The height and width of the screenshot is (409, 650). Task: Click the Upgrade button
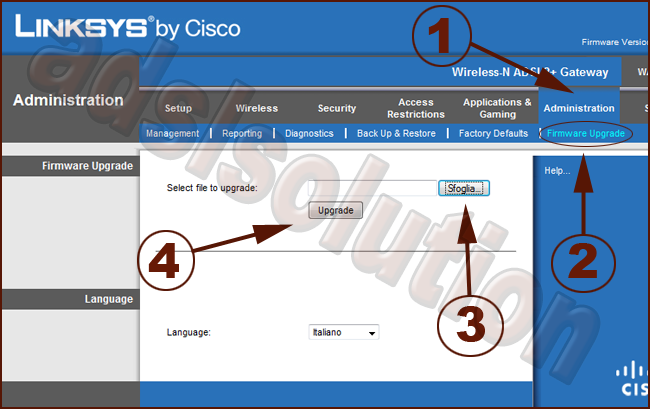coord(335,211)
